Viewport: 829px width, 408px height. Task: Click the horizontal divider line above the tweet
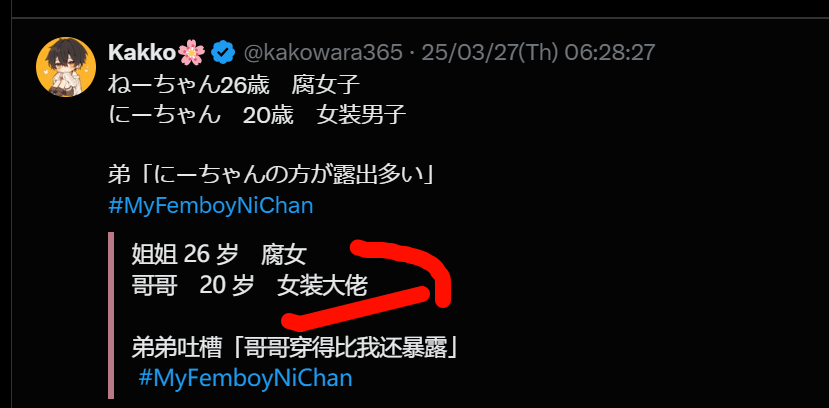(420, 18)
